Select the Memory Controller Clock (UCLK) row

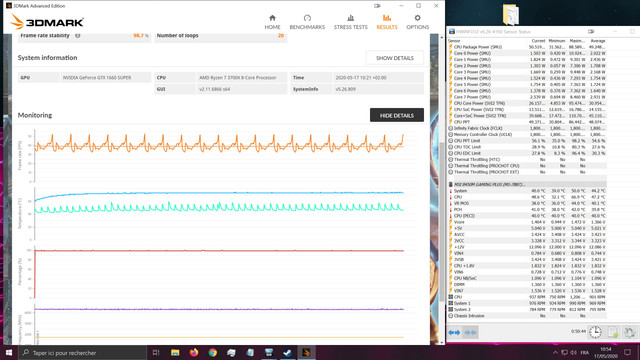[x=527, y=134]
